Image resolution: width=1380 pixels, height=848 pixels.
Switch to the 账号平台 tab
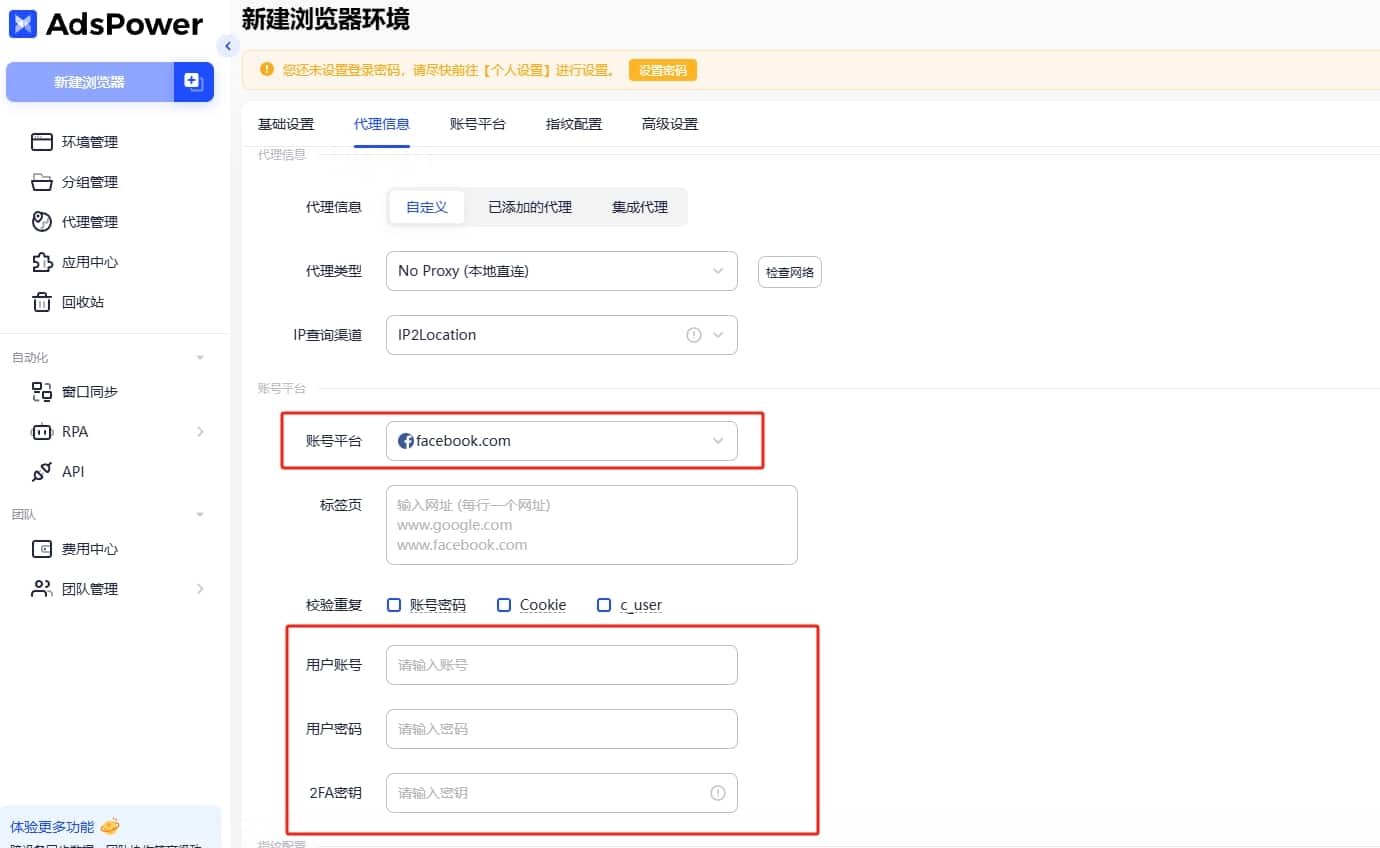pos(478,124)
